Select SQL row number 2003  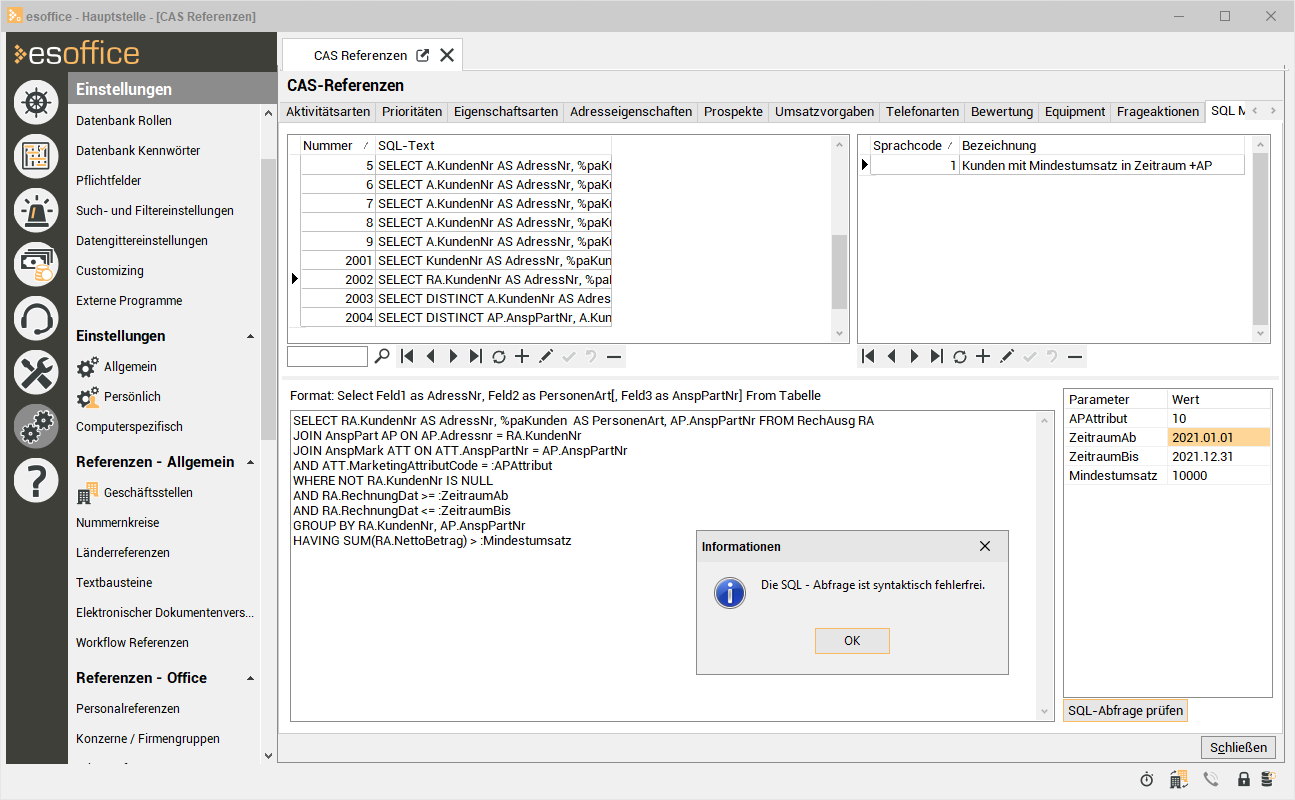pyautogui.click(x=456, y=299)
